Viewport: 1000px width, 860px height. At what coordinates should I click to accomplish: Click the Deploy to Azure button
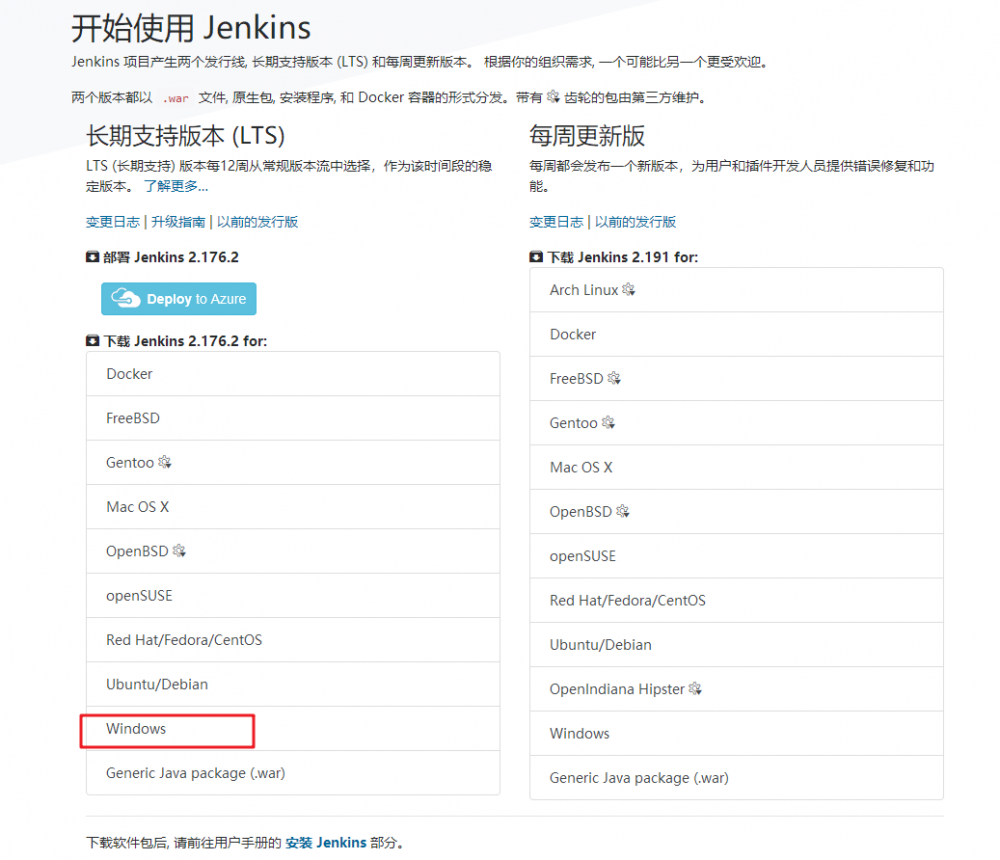coord(179,299)
